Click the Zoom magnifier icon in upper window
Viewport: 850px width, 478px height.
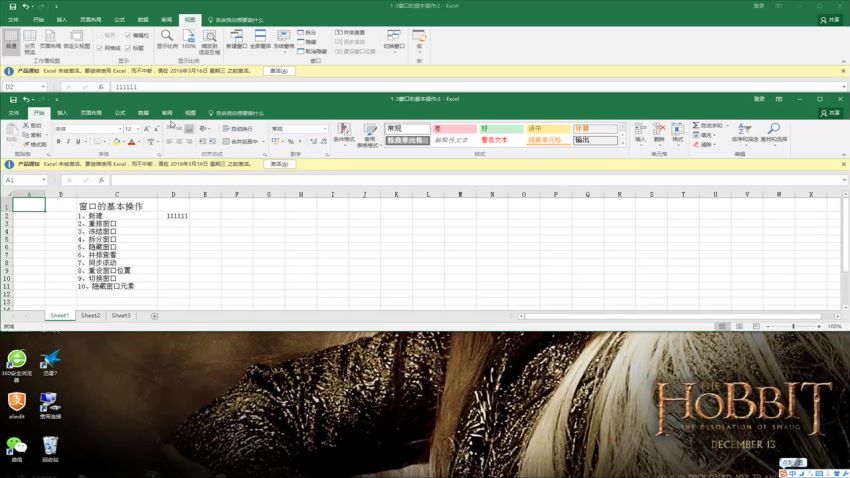click(x=167, y=39)
